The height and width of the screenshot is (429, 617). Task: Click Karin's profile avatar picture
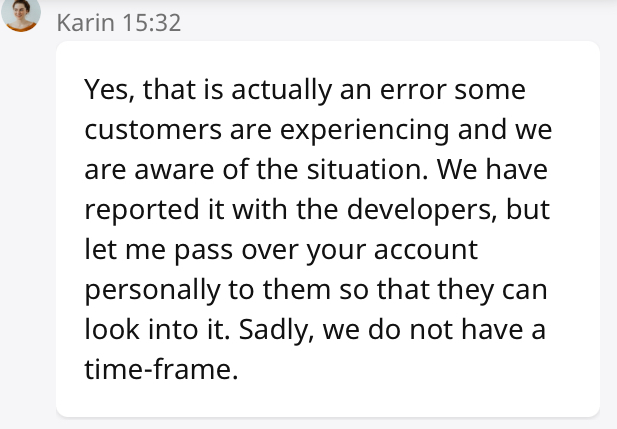pos(22,14)
